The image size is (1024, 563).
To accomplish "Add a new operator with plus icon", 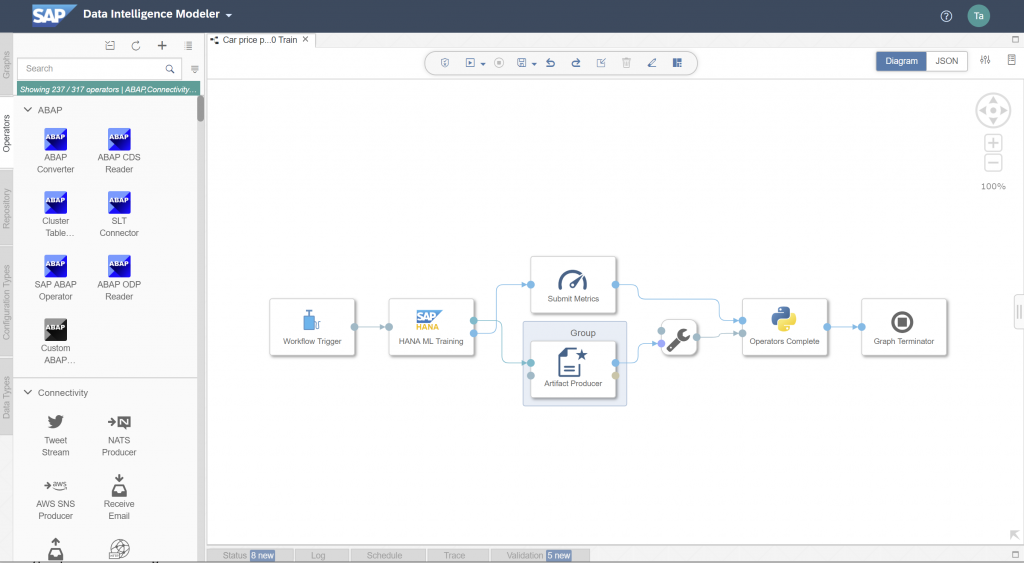I will pos(162,45).
